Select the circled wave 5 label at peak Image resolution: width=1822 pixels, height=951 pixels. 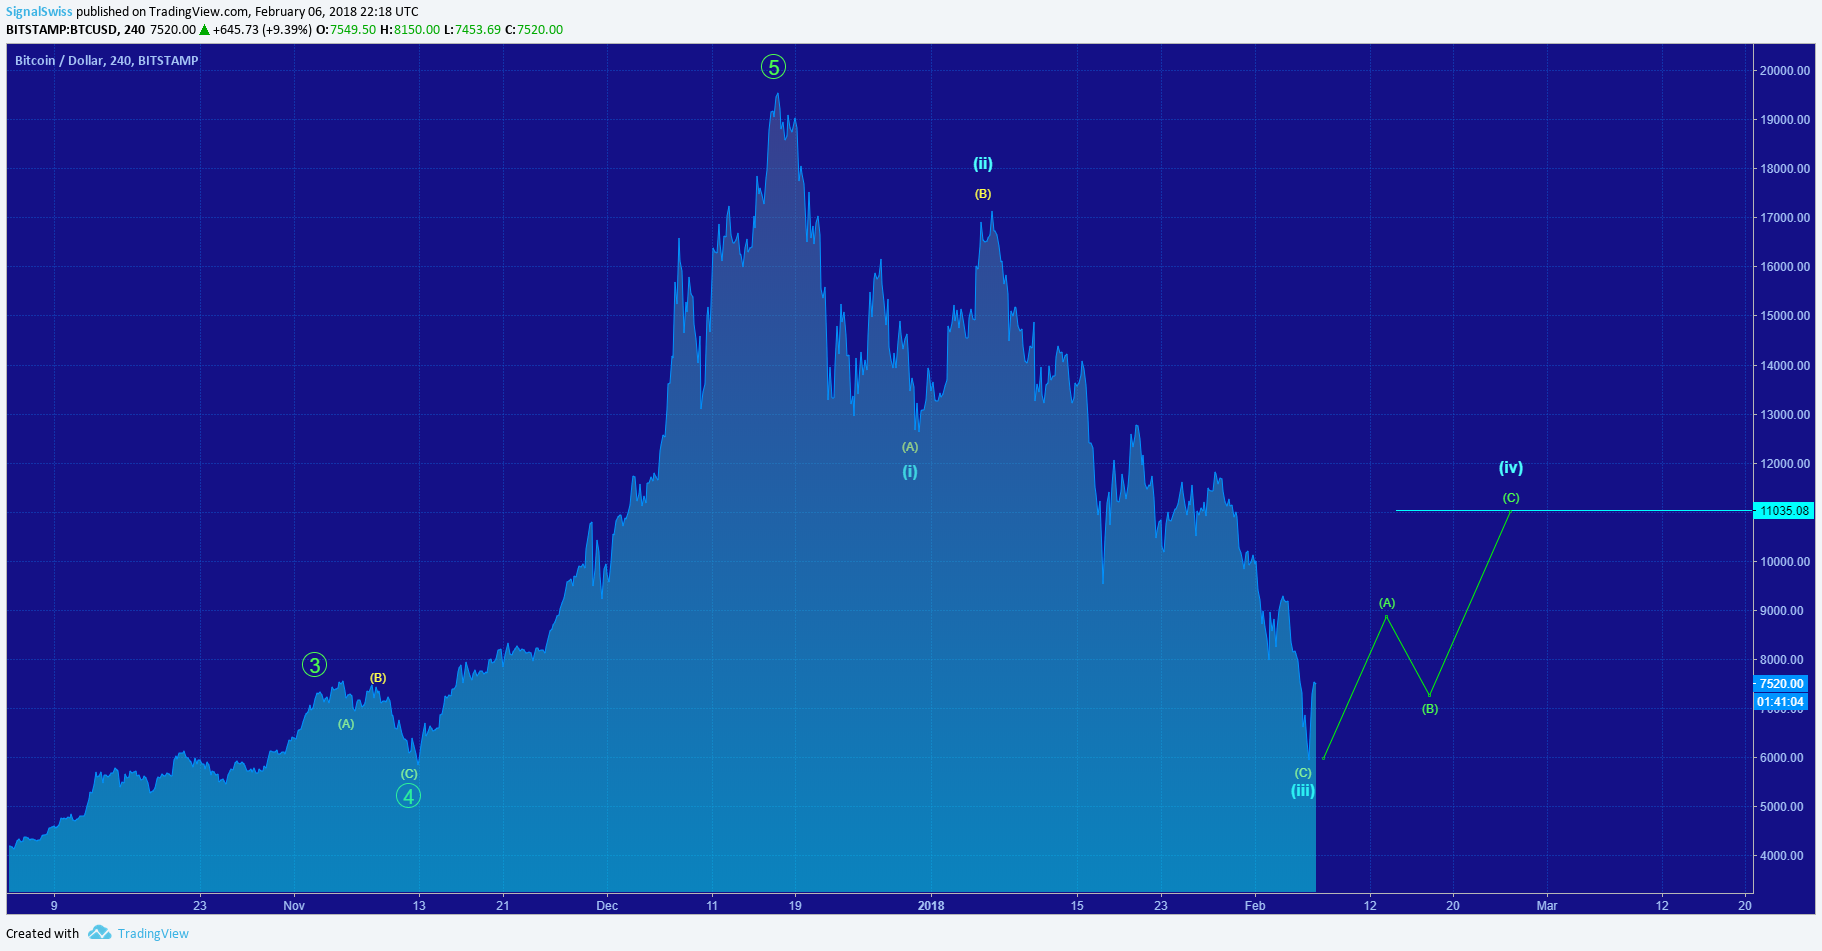(773, 67)
